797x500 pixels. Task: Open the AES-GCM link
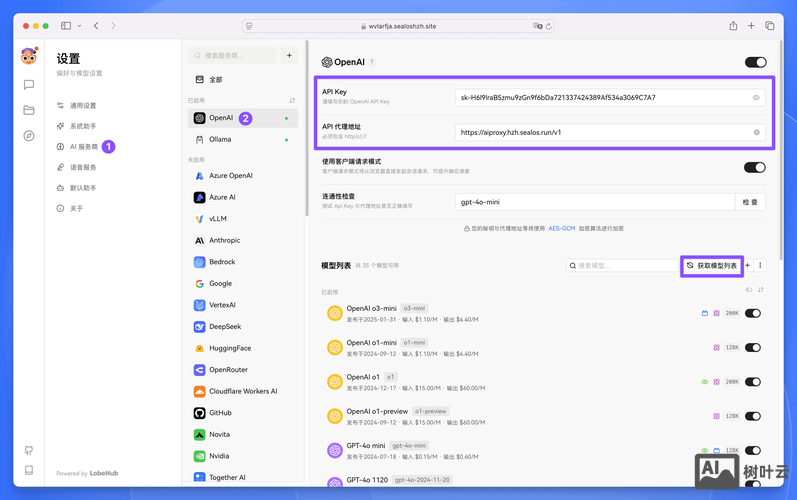coord(562,229)
